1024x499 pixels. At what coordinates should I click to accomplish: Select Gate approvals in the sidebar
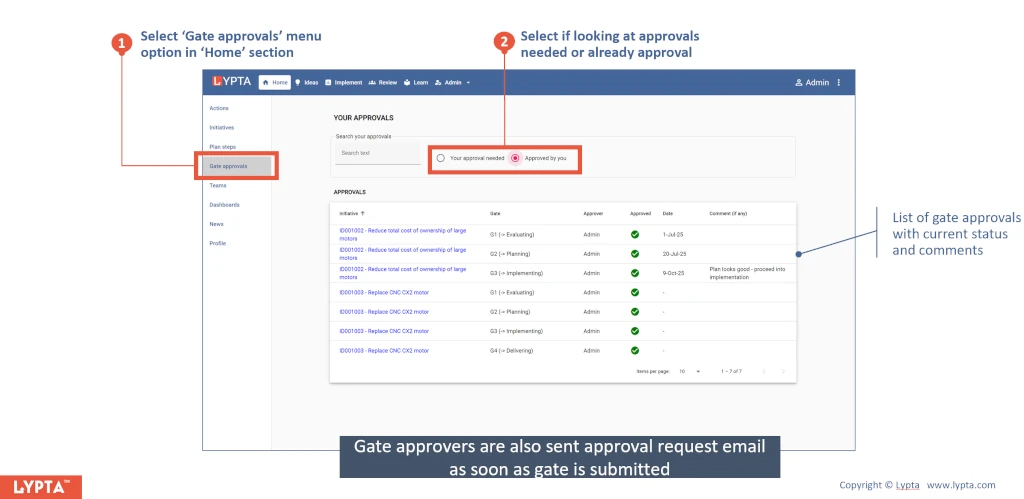(236, 166)
